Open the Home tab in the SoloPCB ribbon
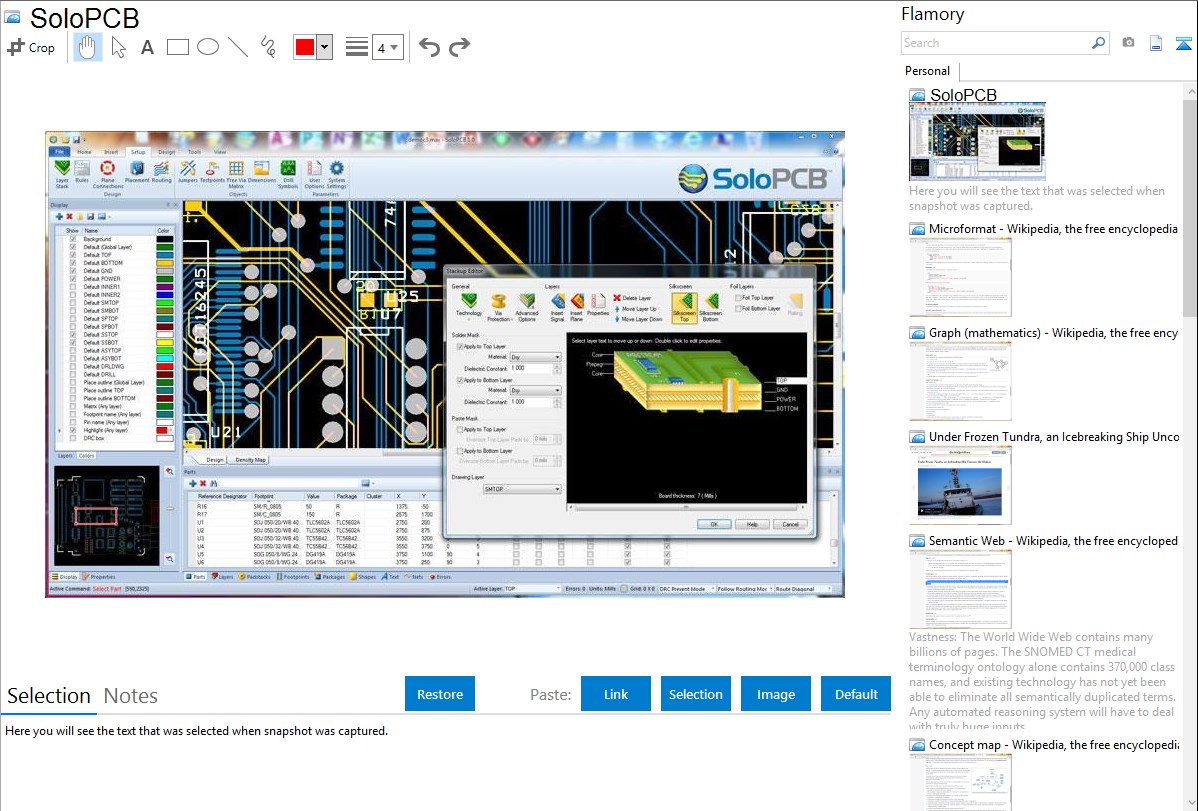The width and height of the screenshot is (1198, 811). tap(84, 152)
